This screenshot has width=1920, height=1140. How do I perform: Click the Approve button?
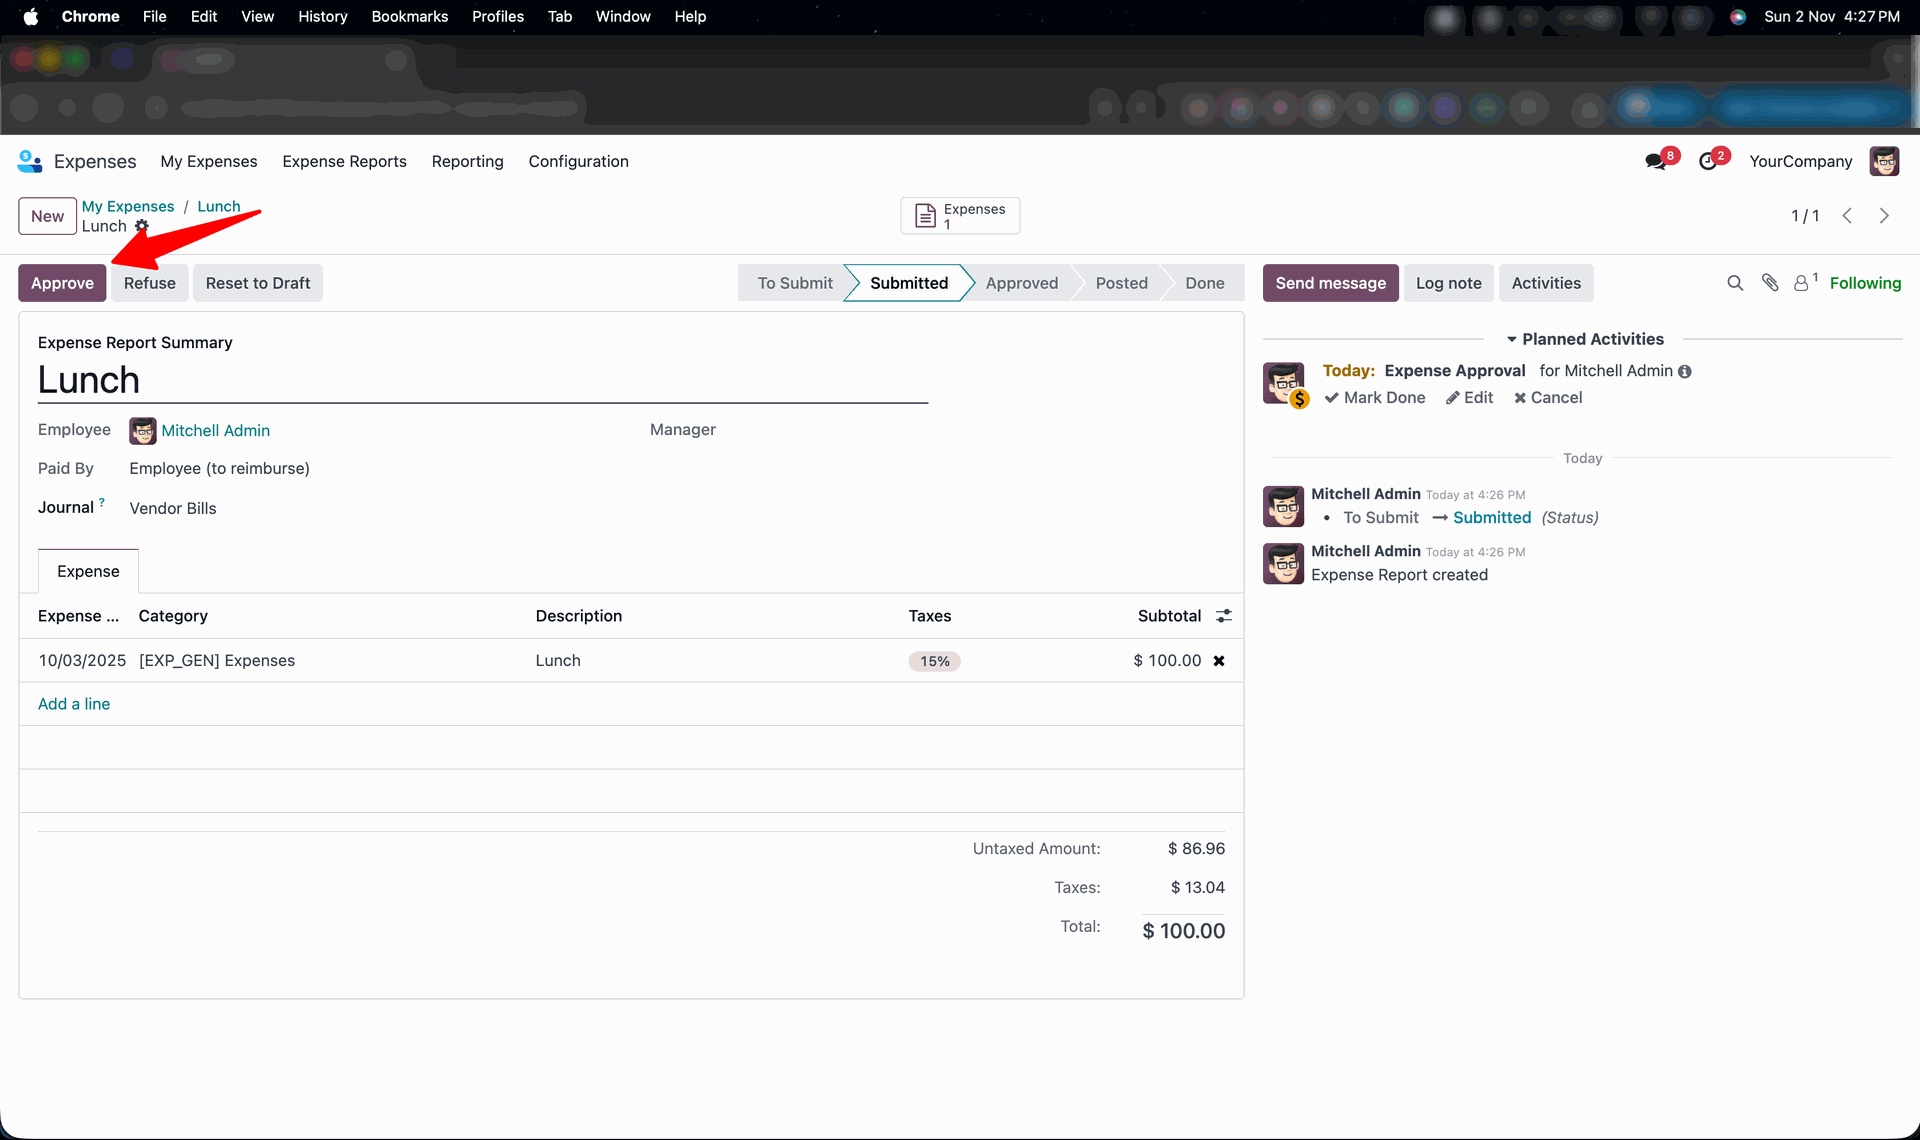62,283
